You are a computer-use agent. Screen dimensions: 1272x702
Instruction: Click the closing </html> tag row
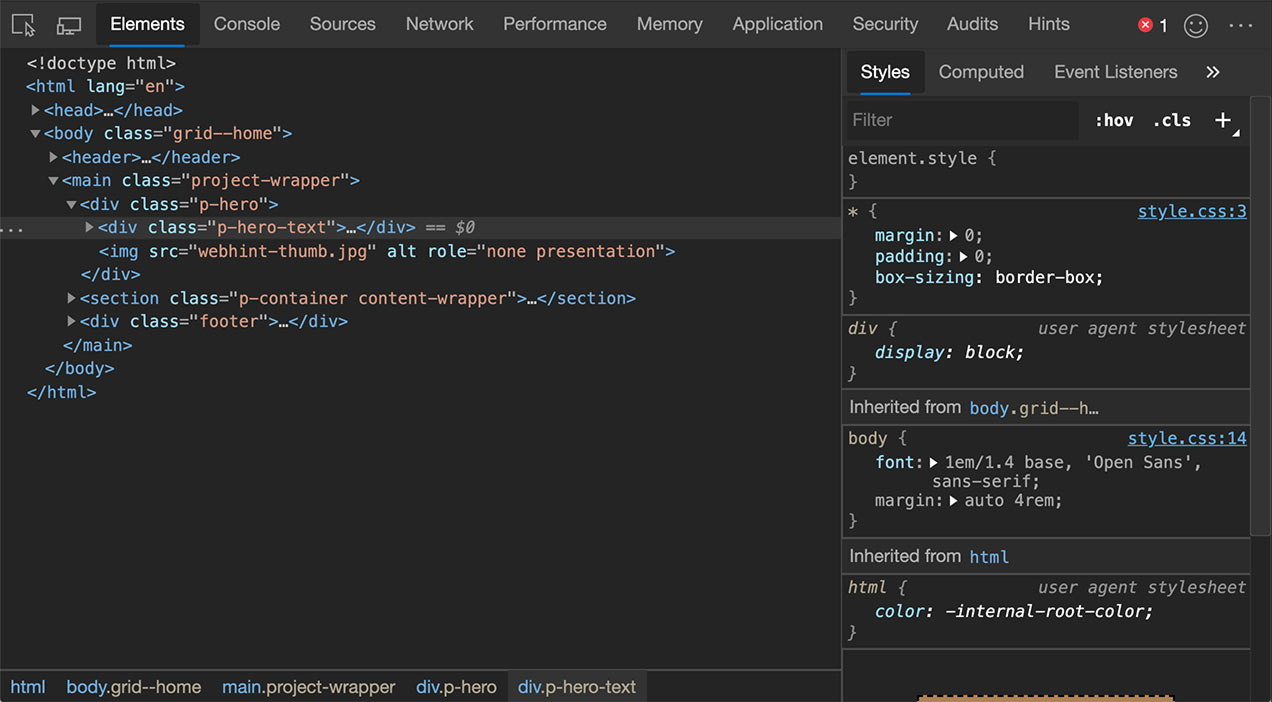[x=61, y=392]
